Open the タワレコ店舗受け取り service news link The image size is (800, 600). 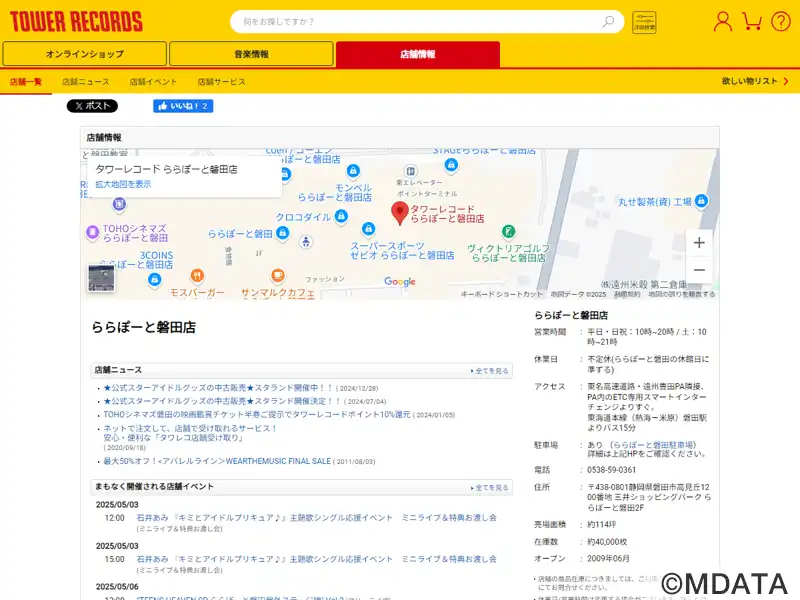[x=190, y=433]
